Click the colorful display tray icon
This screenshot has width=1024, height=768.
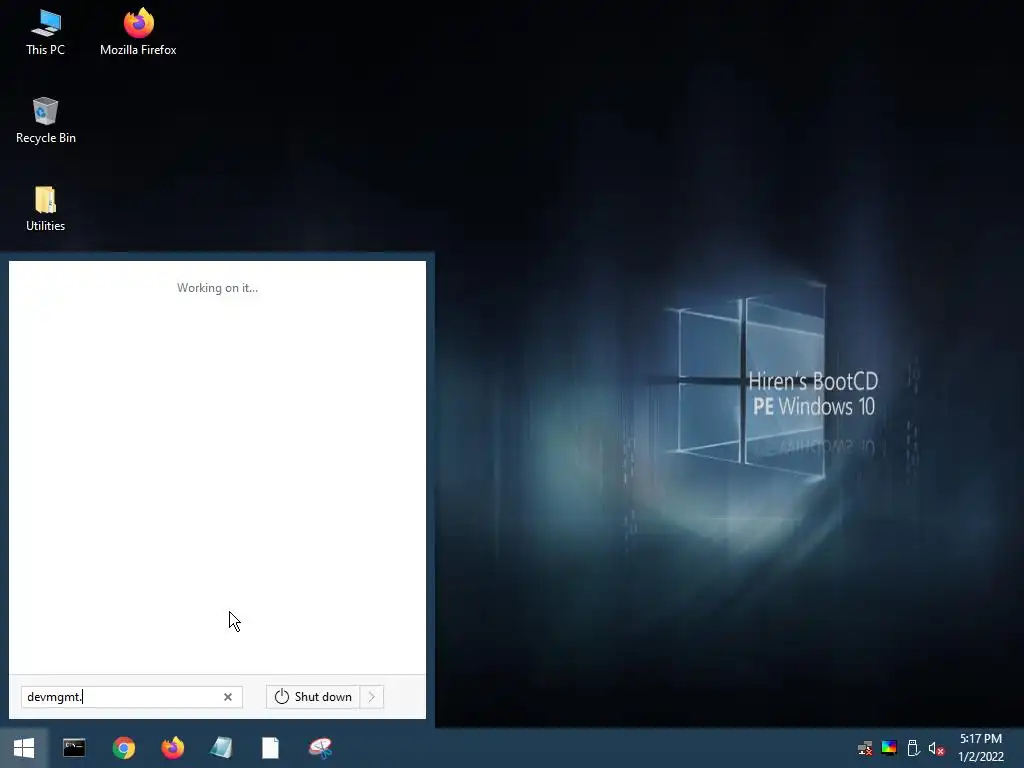click(889, 748)
